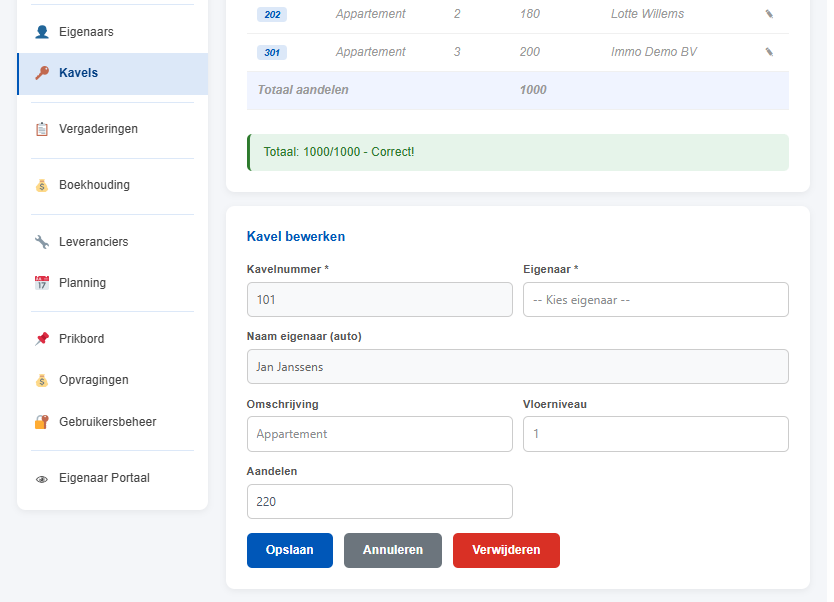Click floor level 2 in row 202
834x602 pixels.
click(457, 14)
